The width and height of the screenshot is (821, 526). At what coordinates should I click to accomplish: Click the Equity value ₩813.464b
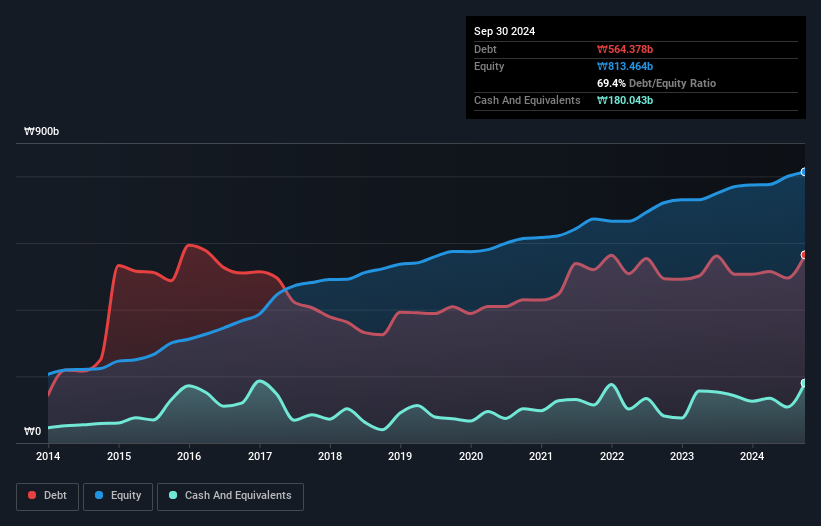(625, 66)
